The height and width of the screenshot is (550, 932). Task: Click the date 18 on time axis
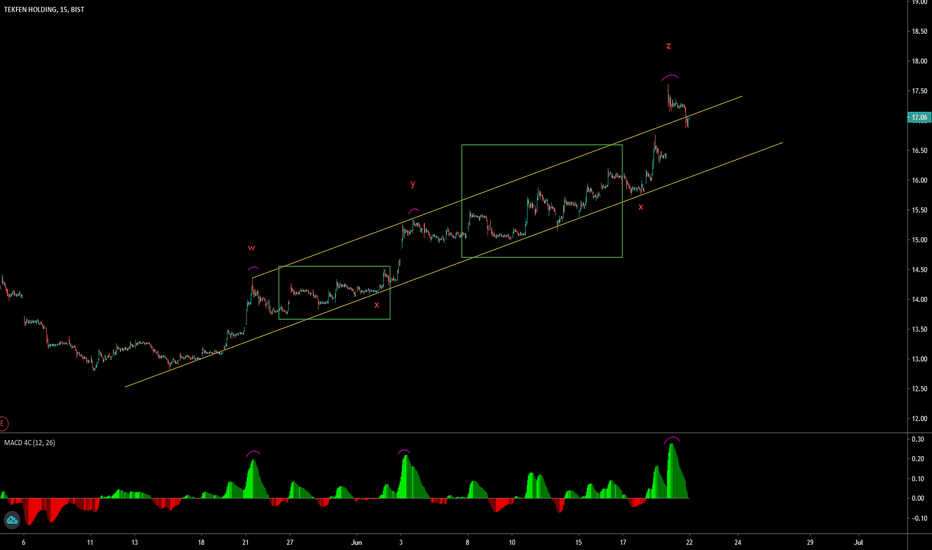tap(201, 542)
